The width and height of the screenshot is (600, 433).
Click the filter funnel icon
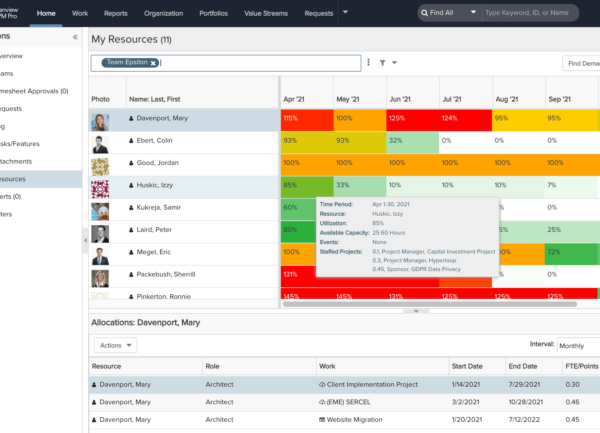[x=383, y=62]
